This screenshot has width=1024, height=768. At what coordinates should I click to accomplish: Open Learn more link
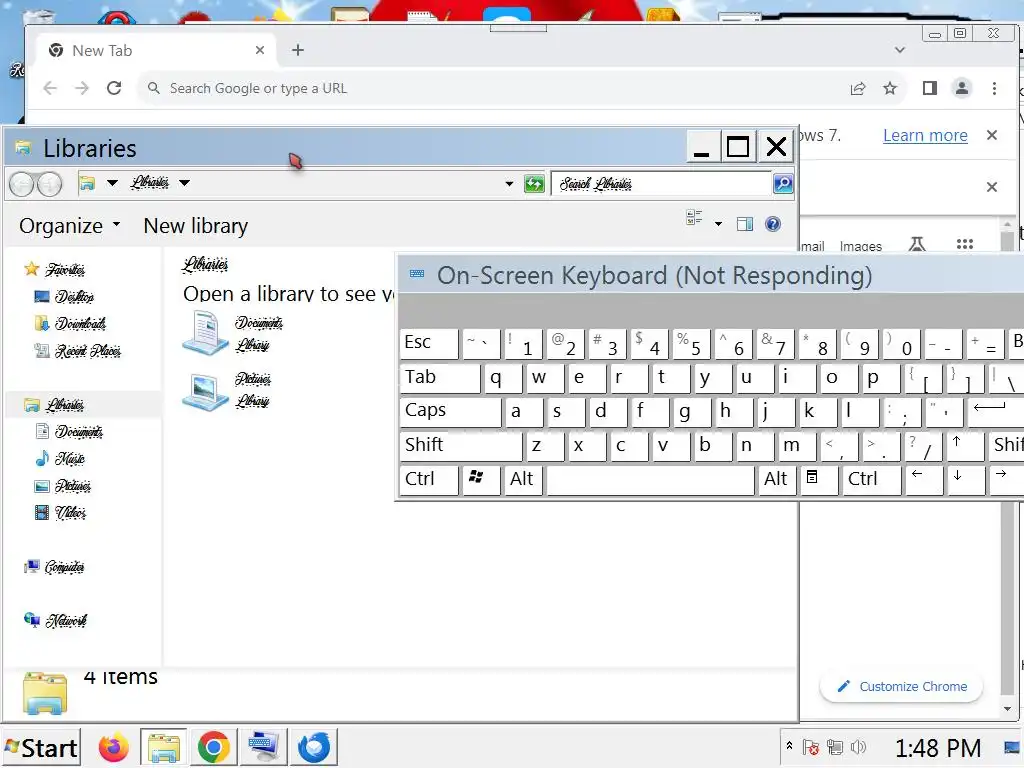(x=925, y=135)
